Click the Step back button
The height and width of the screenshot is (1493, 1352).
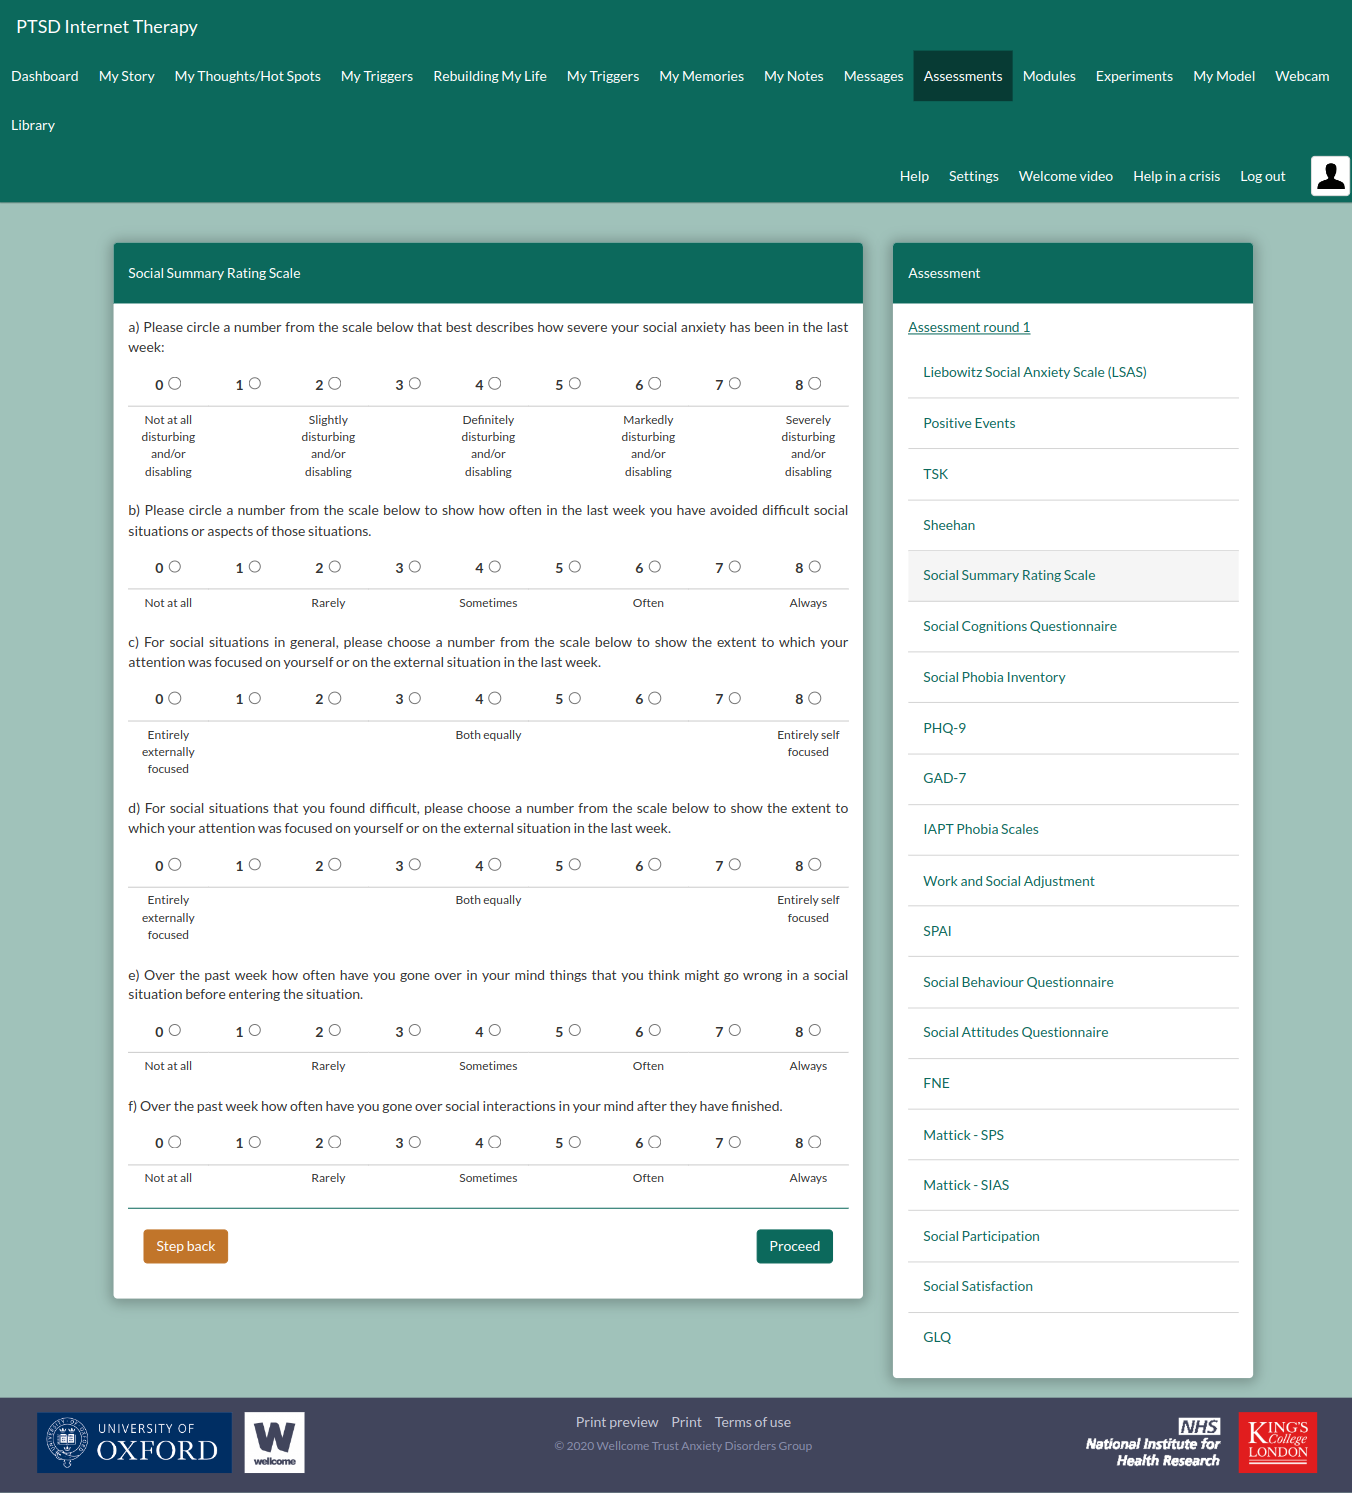(186, 1246)
